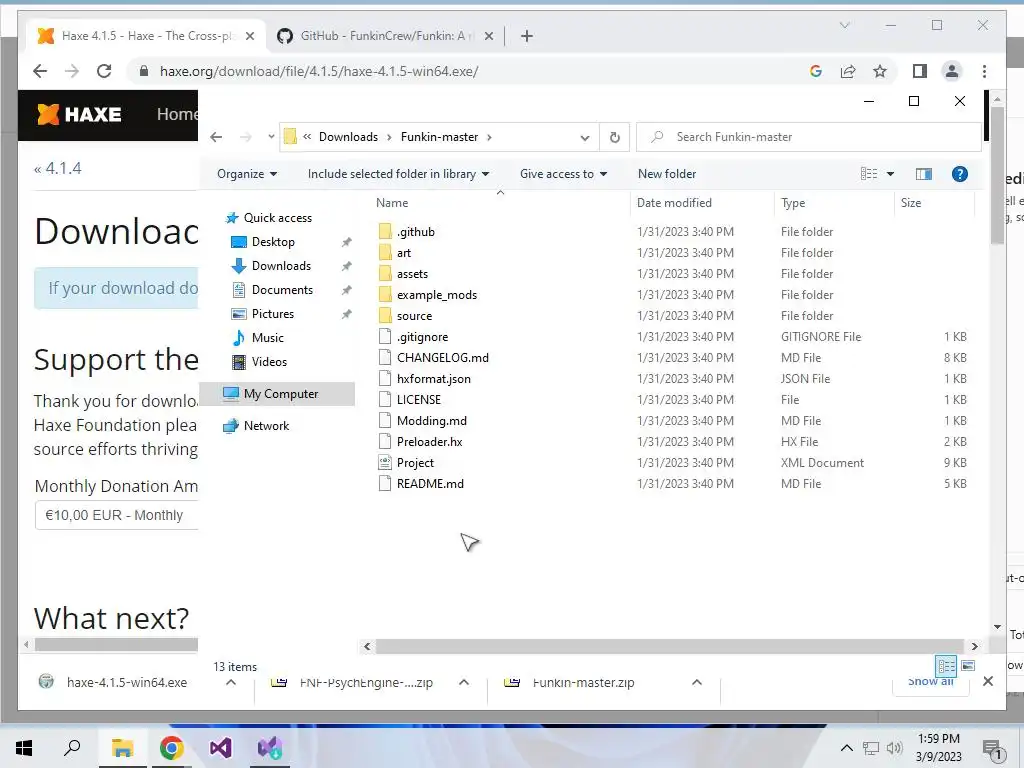Open Windows Start menu
This screenshot has height=768, width=1024.
tap(24, 748)
